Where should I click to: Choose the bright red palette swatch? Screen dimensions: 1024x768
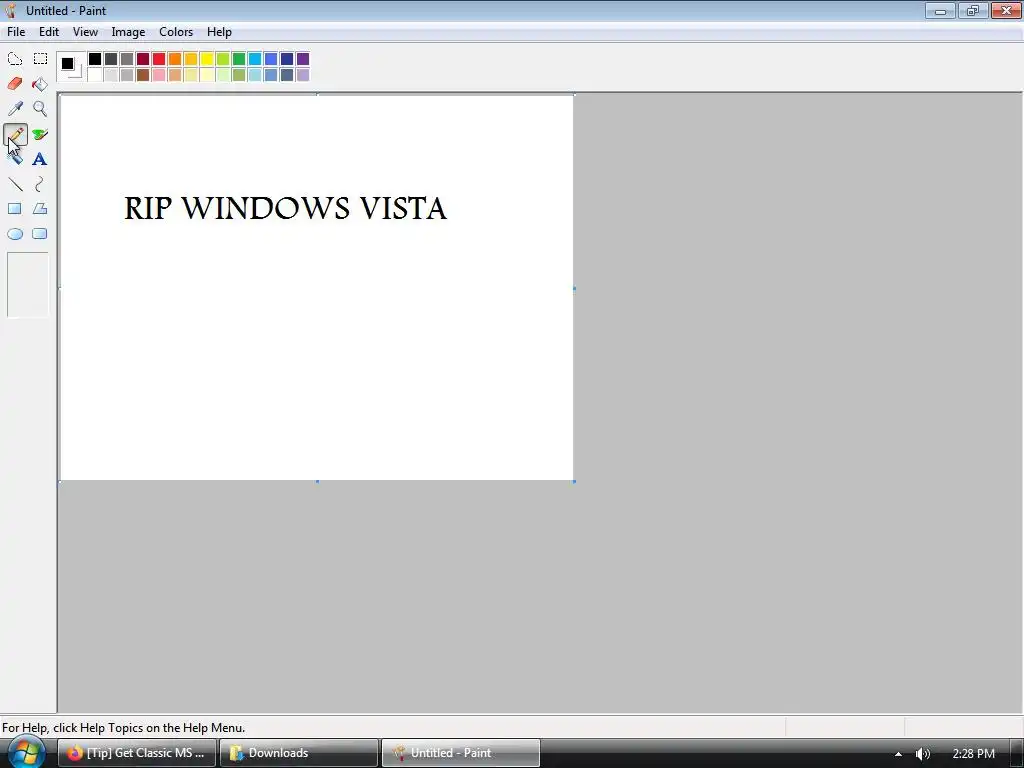159,59
